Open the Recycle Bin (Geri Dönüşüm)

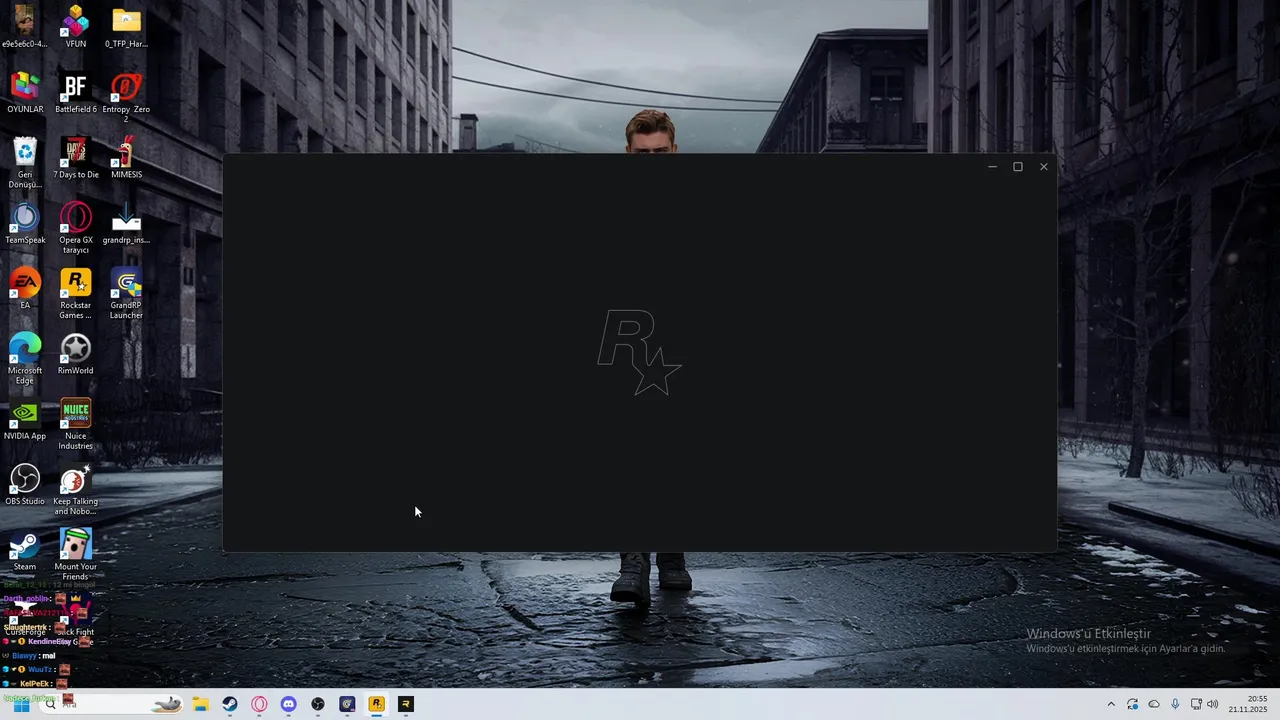[x=25, y=162]
